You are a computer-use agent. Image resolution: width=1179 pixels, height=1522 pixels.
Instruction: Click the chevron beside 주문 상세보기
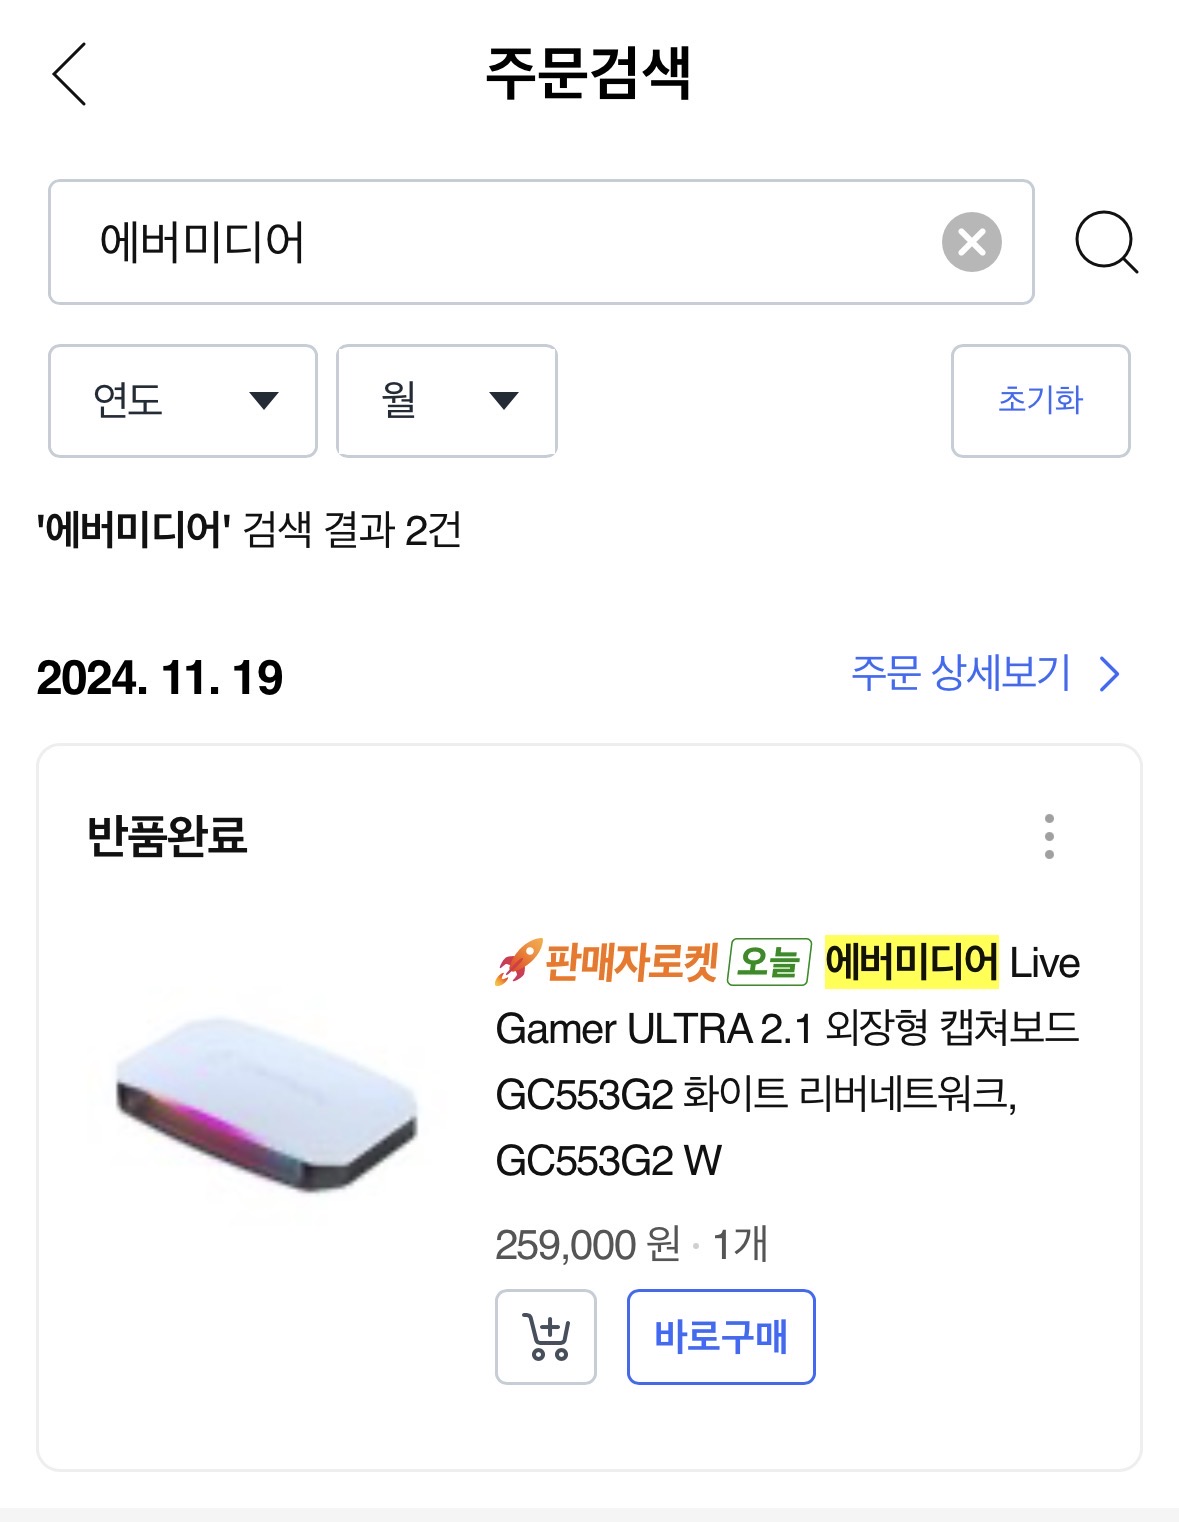(x=1109, y=675)
